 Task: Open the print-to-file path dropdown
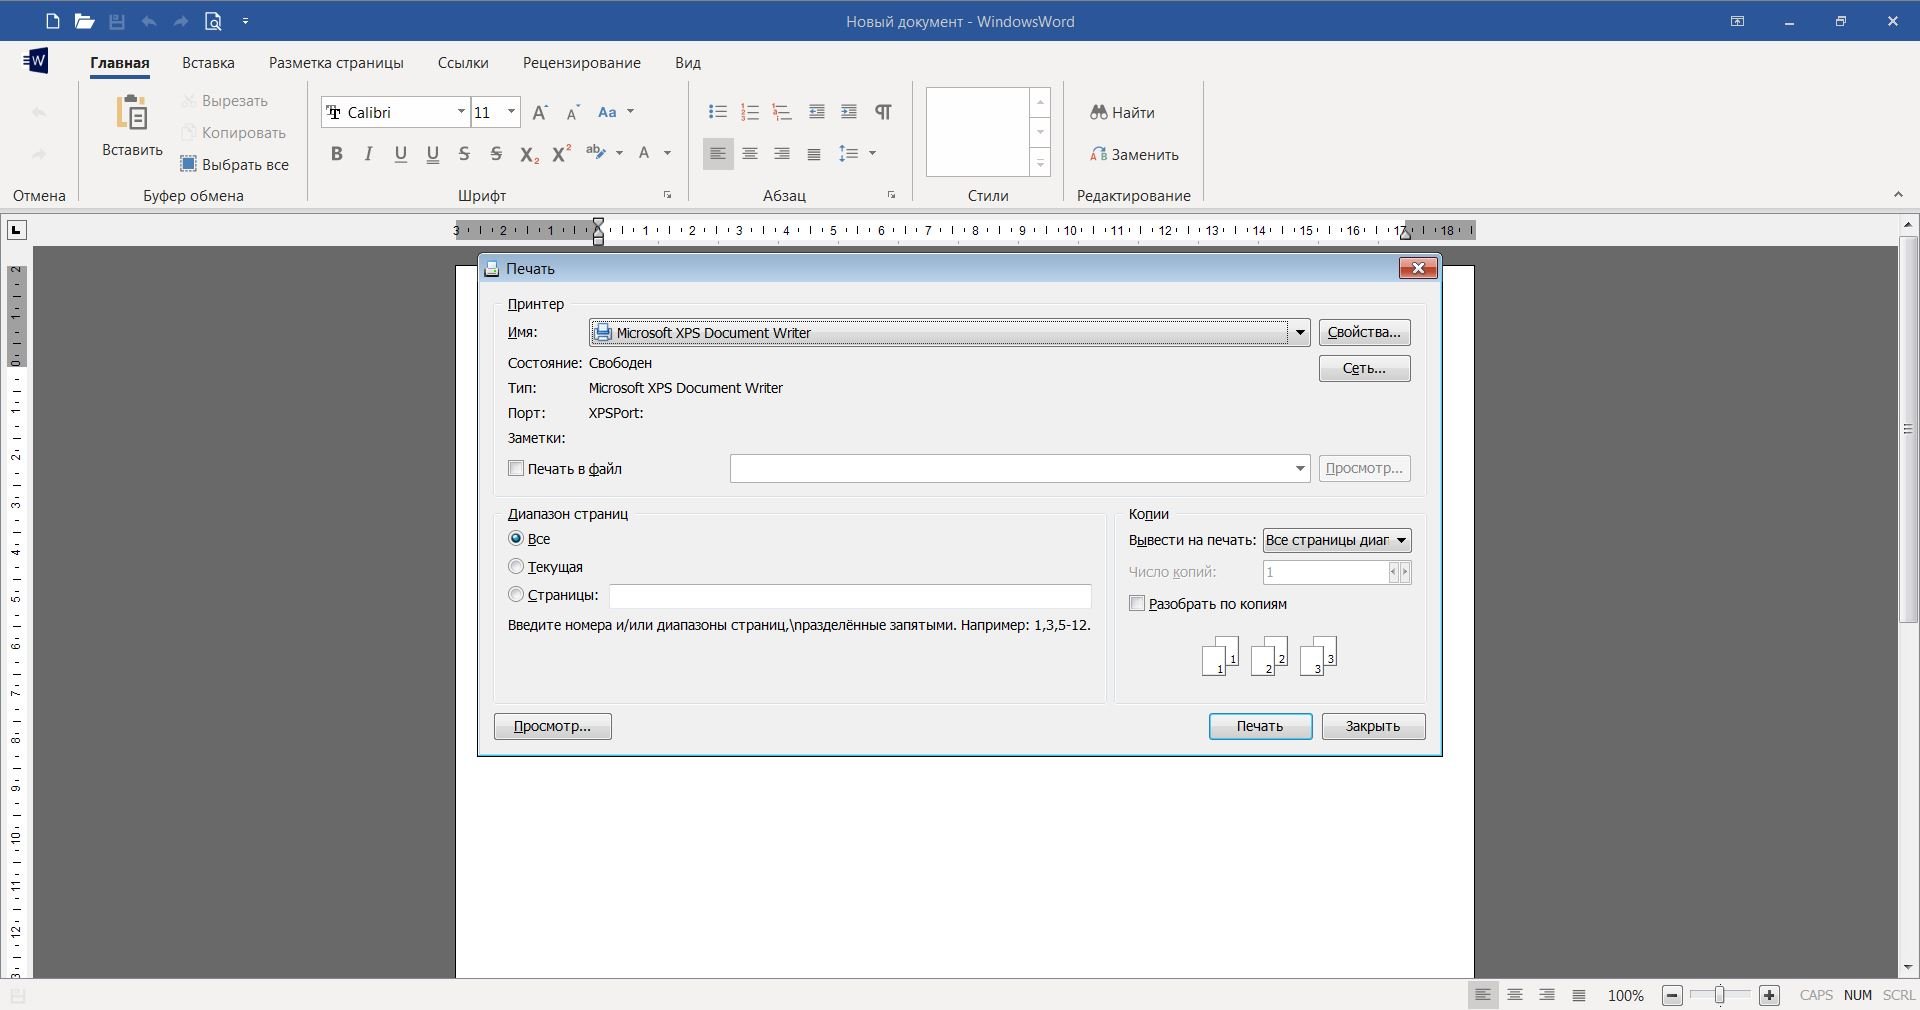click(1299, 468)
